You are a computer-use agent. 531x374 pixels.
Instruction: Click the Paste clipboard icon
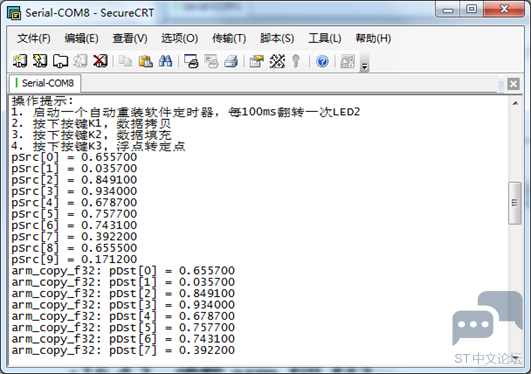146,61
